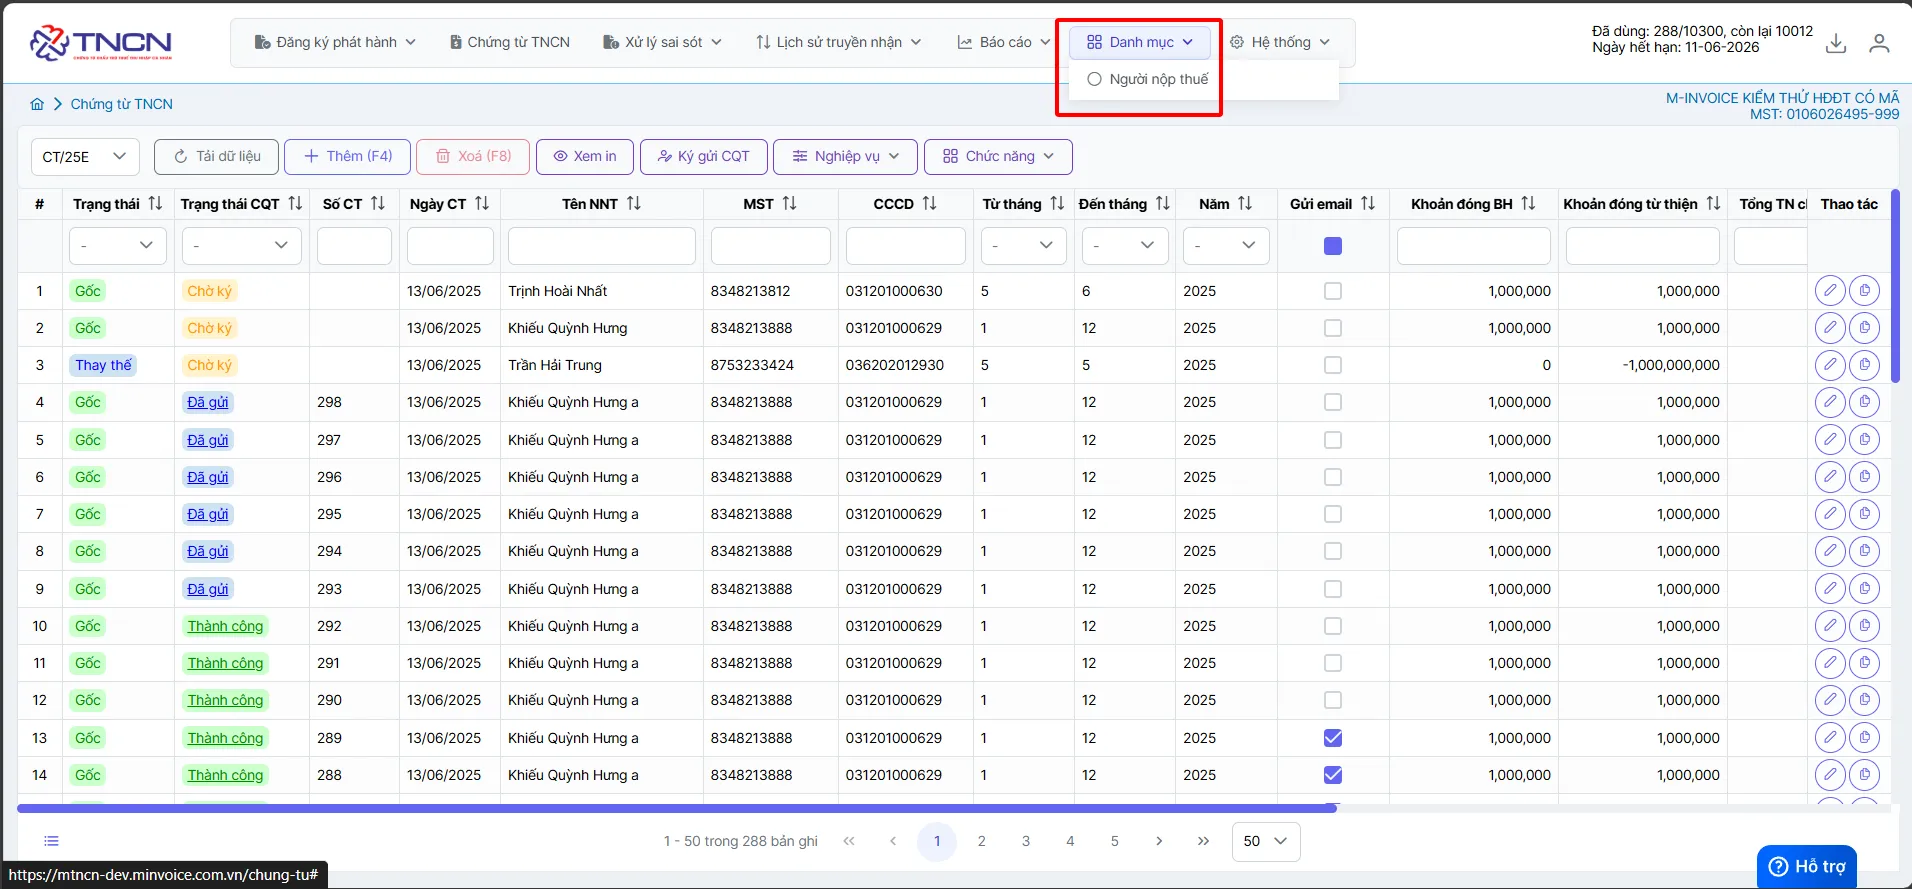The width and height of the screenshot is (1912, 889).
Task: Open page size dropdown showing 50
Action: pos(1266,841)
